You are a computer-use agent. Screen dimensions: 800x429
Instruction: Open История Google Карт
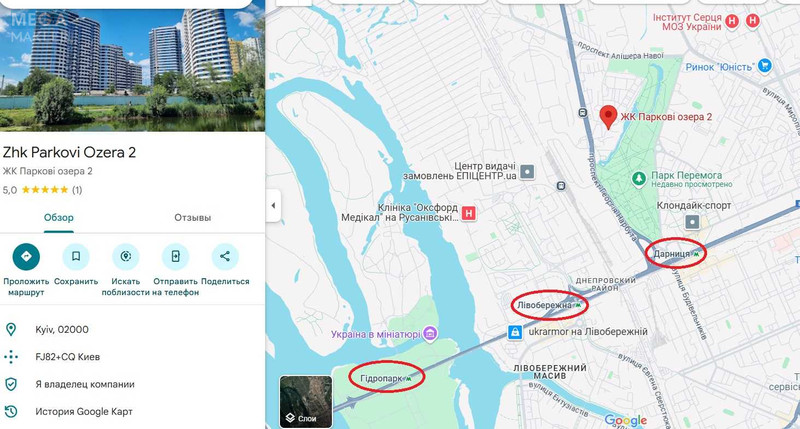(84, 411)
